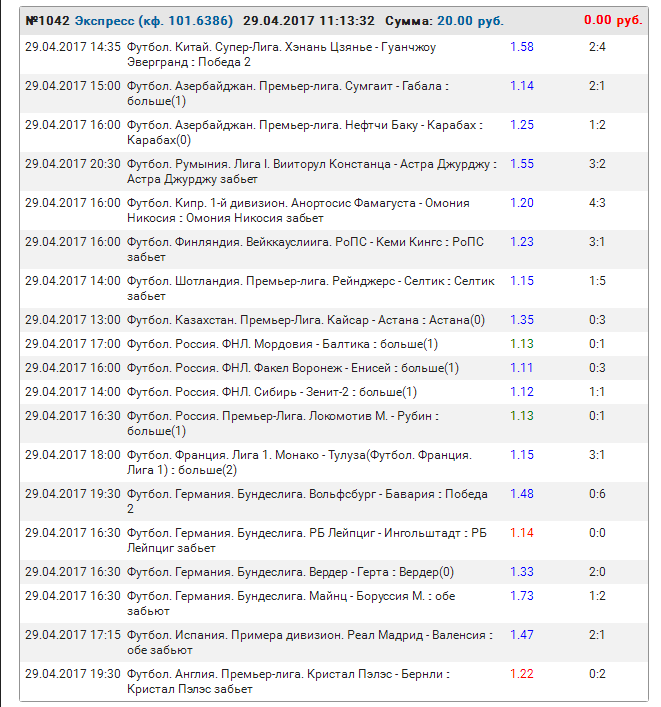
Task: Click date 29.04.2017 18:00 in the Монако row
Action: point(73,455)
